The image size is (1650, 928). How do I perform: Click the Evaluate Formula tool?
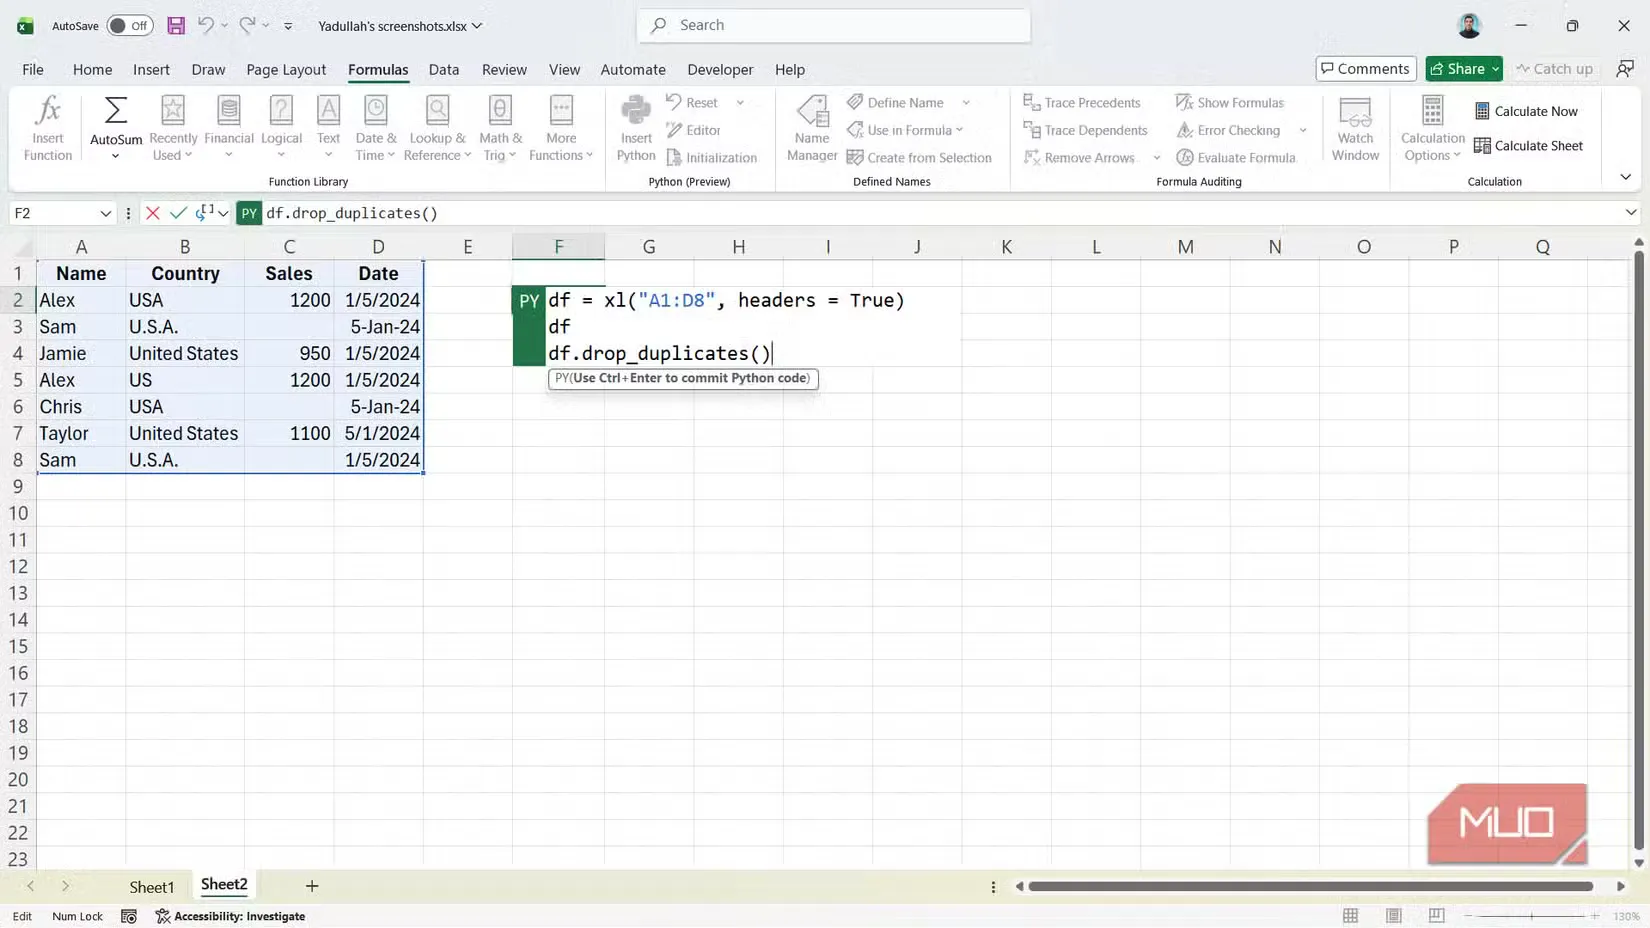[1238, 157]
